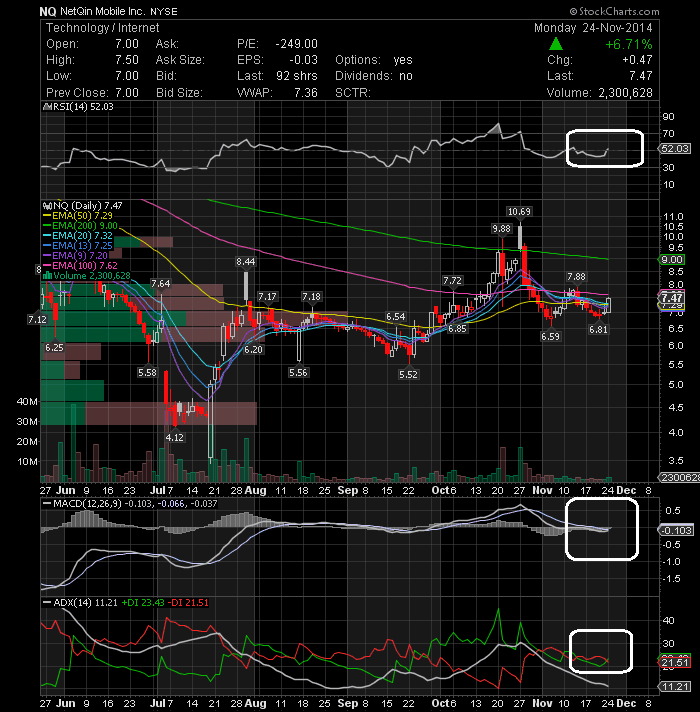Click the Ask Size label
This screenshot has width=700, height=712.
[x=180, y=60]
